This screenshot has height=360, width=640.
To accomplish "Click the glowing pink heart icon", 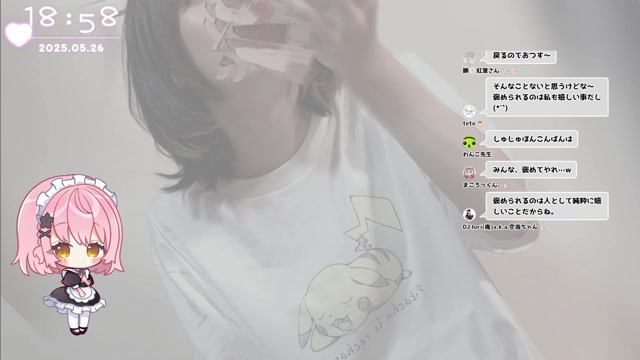I will click(x=18, y=34).
